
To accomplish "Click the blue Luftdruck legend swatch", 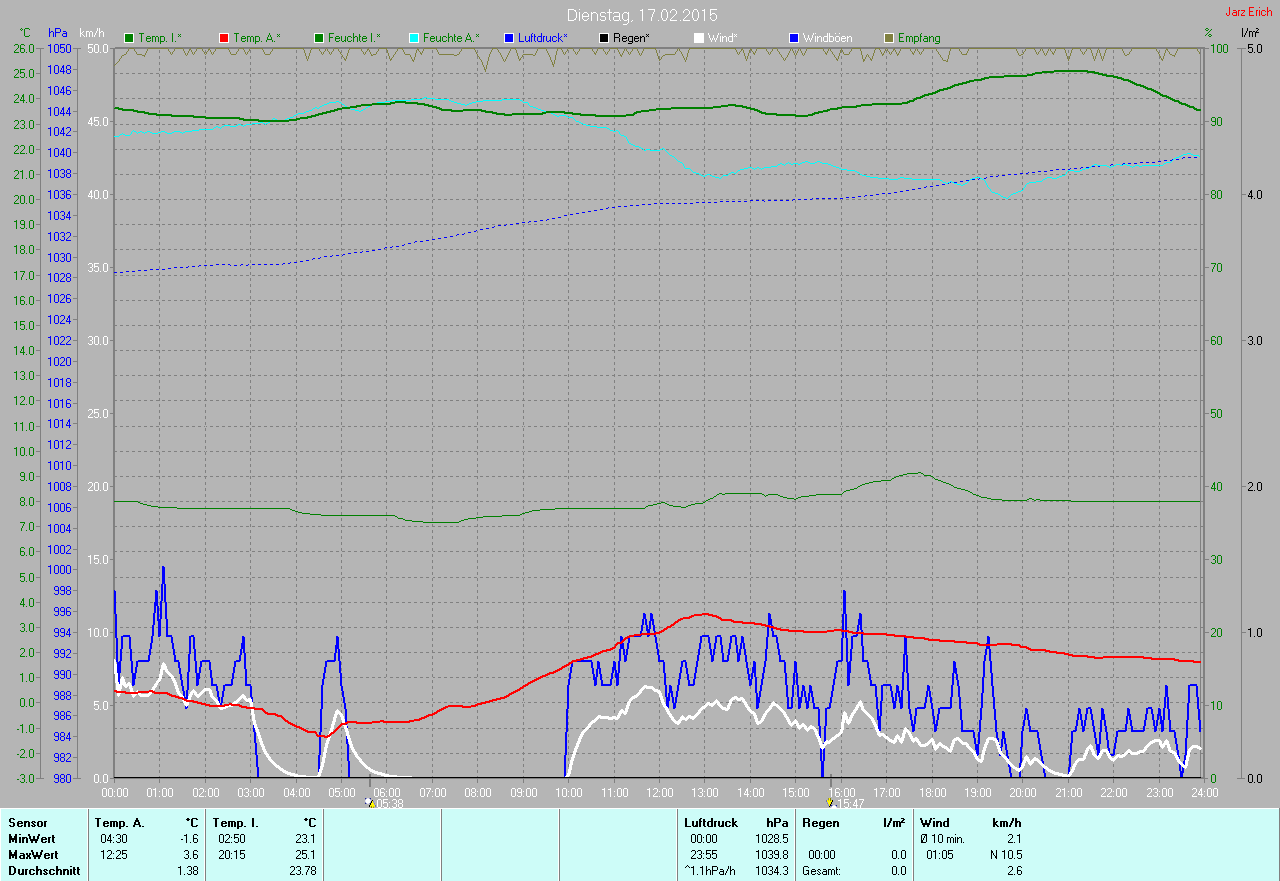I will pyautogui.click(x=509, y=38).
